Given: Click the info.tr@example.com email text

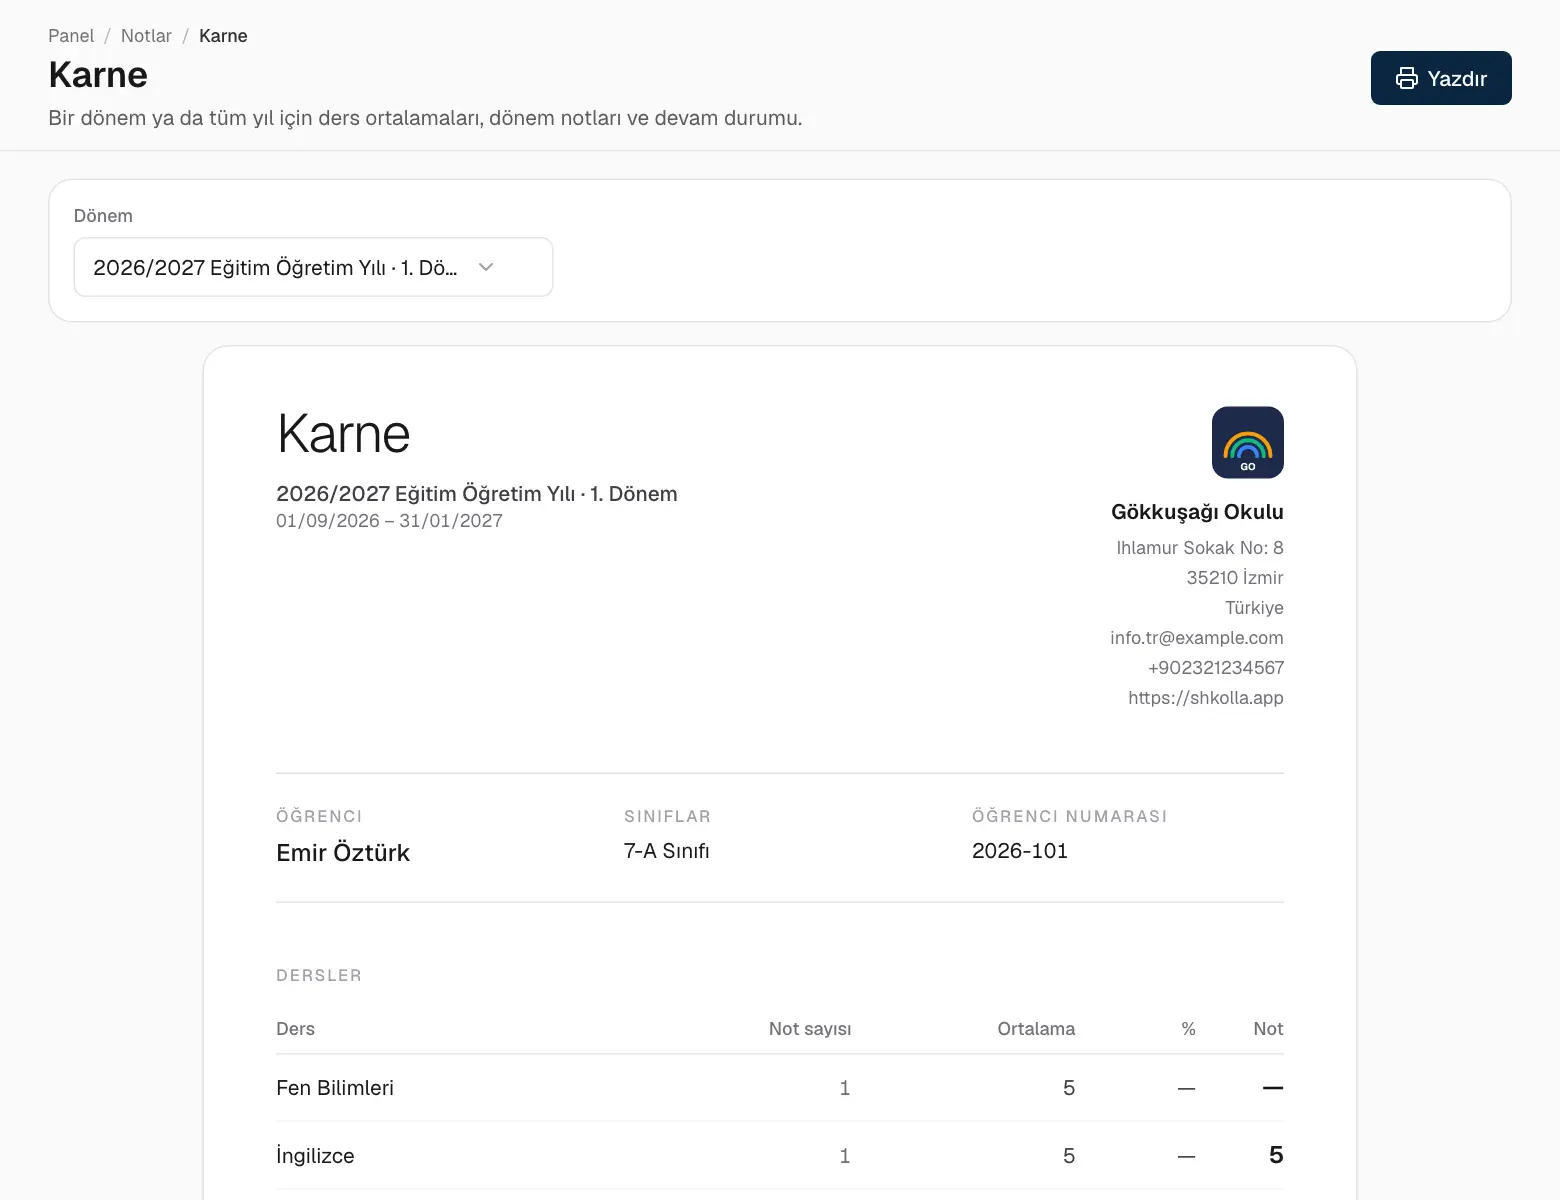Looking at the screenshot, I should tap(1196, 638).
